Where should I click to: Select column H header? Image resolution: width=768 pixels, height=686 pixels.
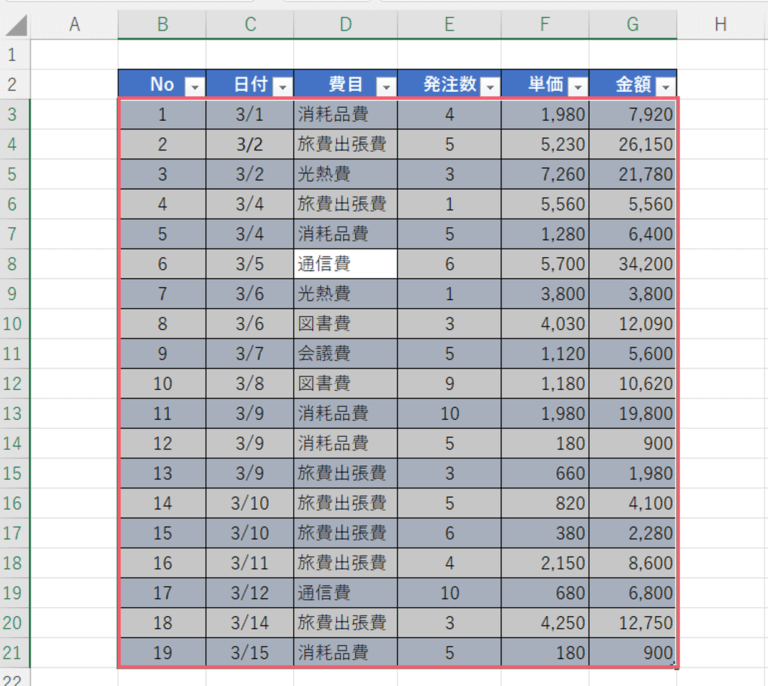coord(720,25)
